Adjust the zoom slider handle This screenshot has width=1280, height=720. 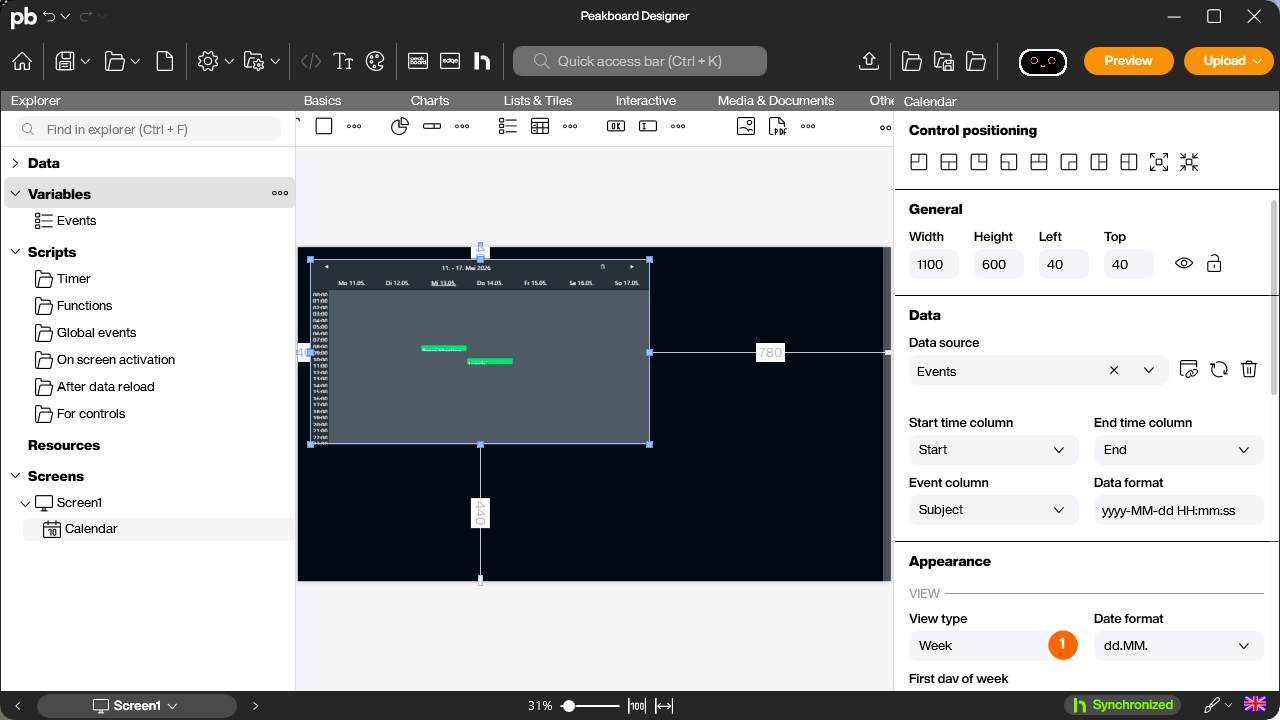569,706
